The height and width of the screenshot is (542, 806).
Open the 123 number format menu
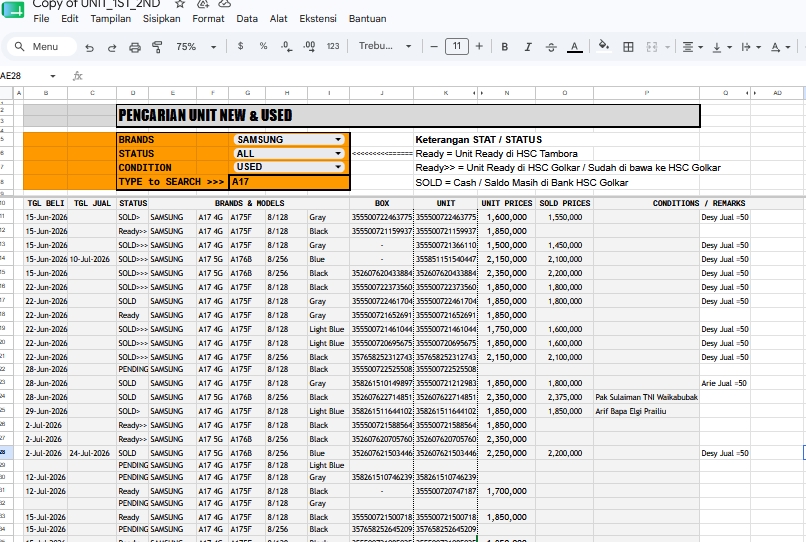pos(333,46)
